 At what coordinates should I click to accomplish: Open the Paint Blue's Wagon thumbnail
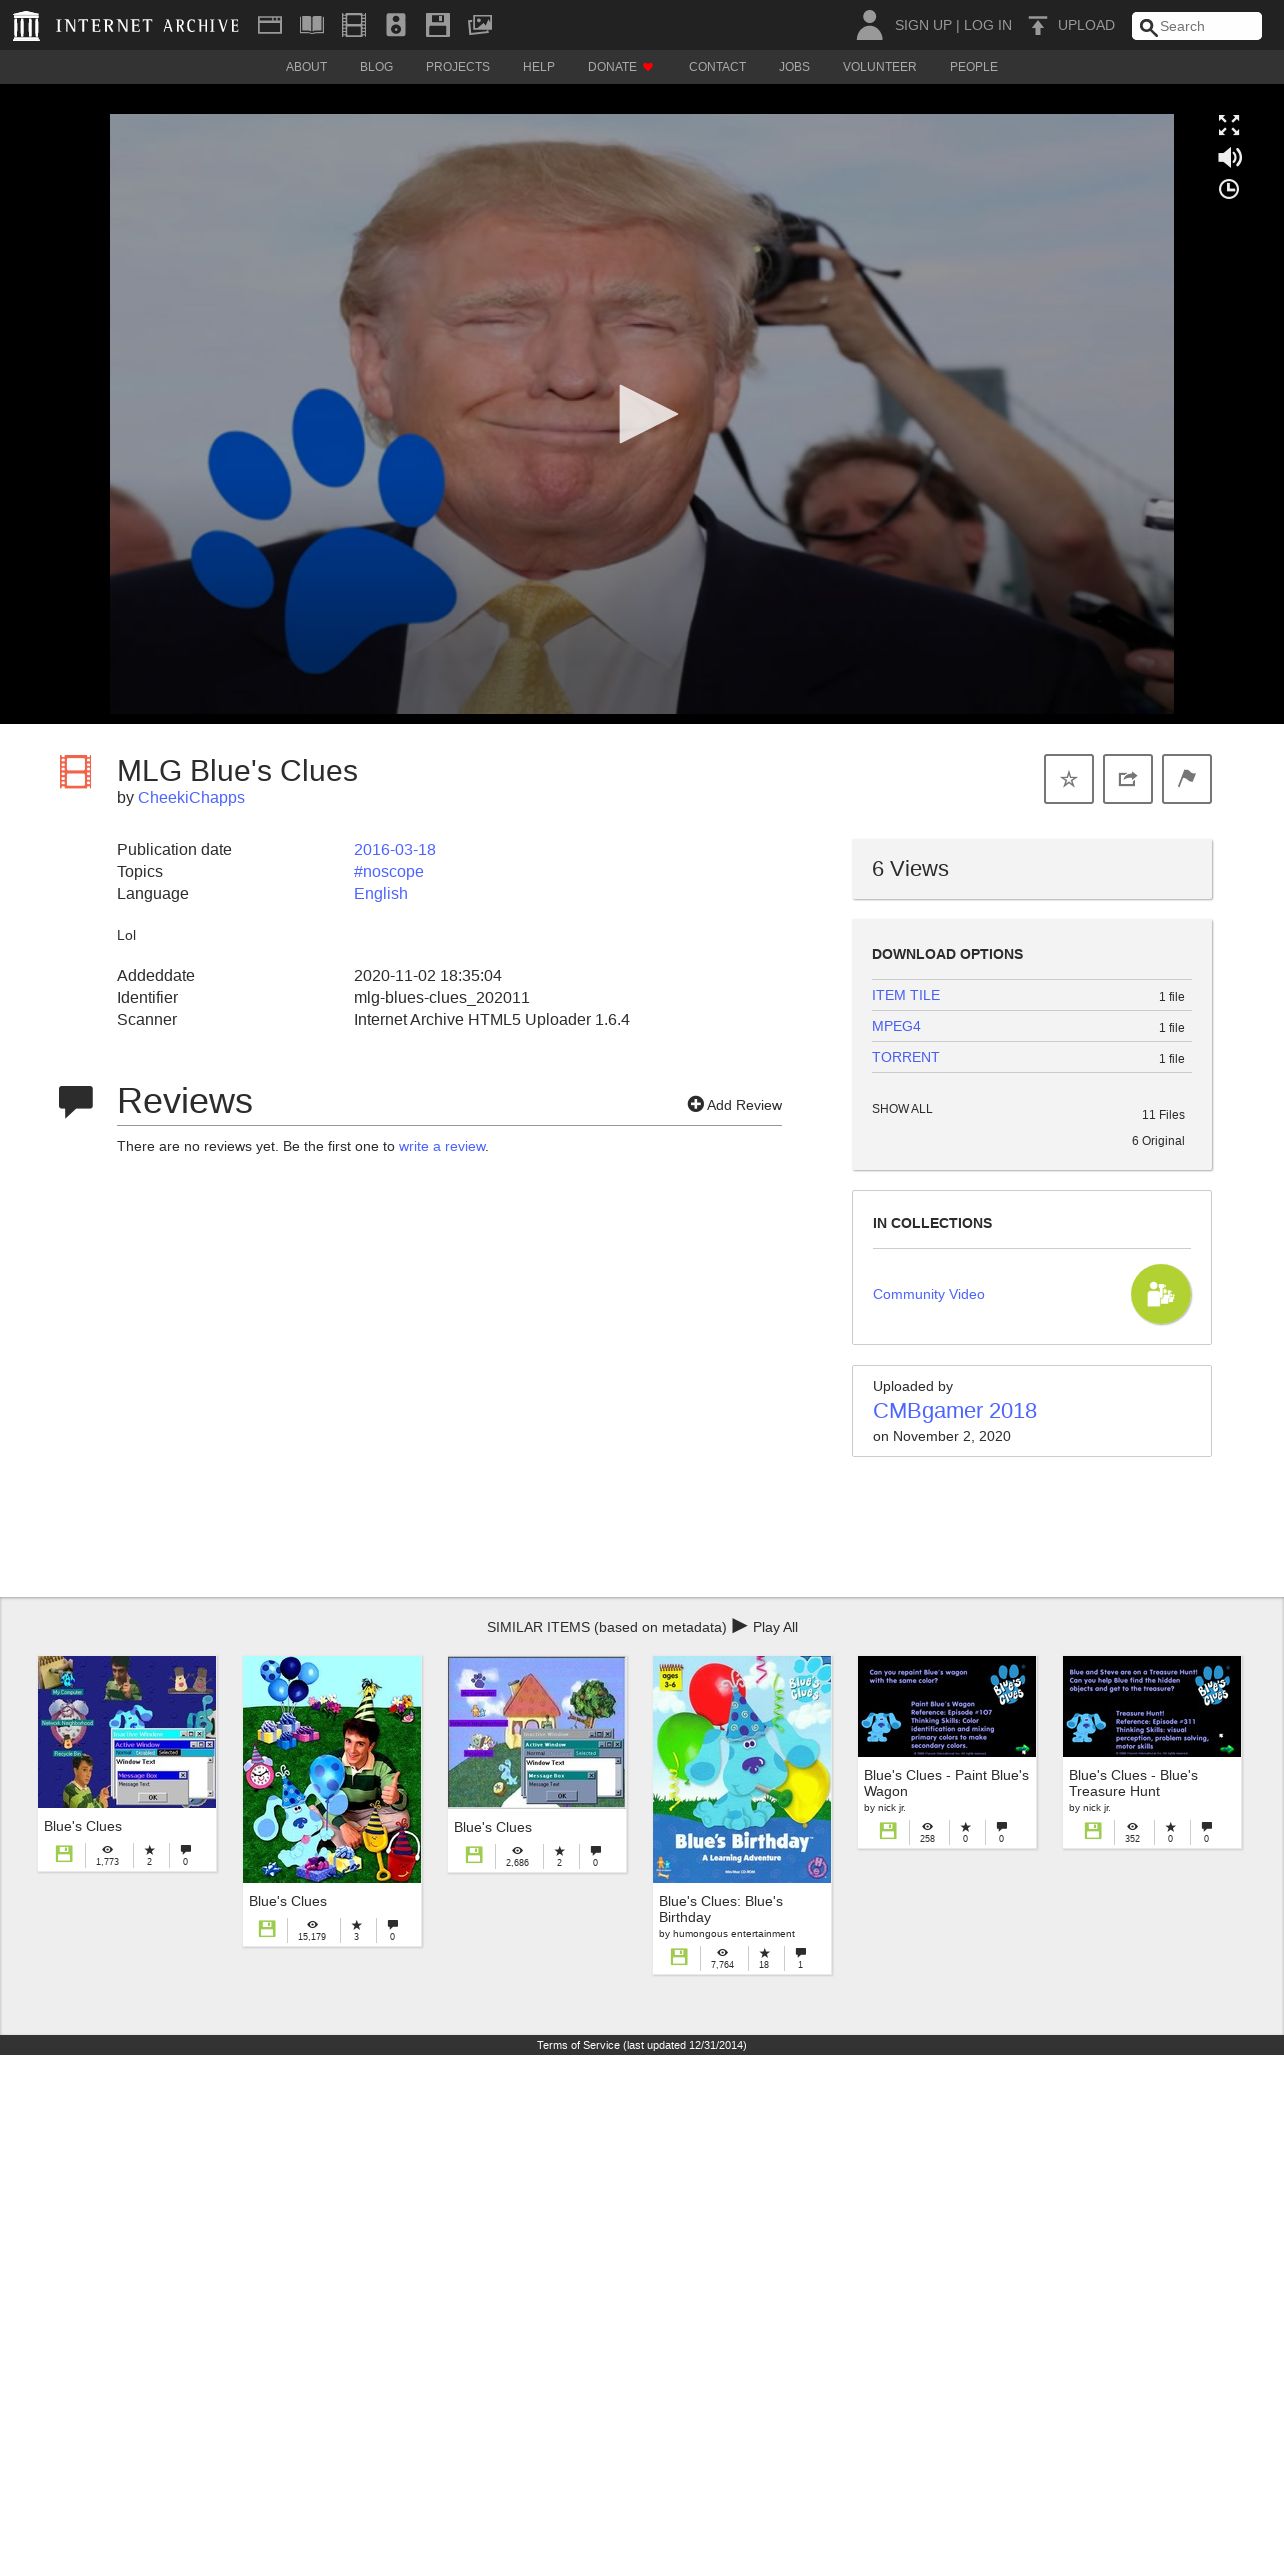[x=947, y=1706]
